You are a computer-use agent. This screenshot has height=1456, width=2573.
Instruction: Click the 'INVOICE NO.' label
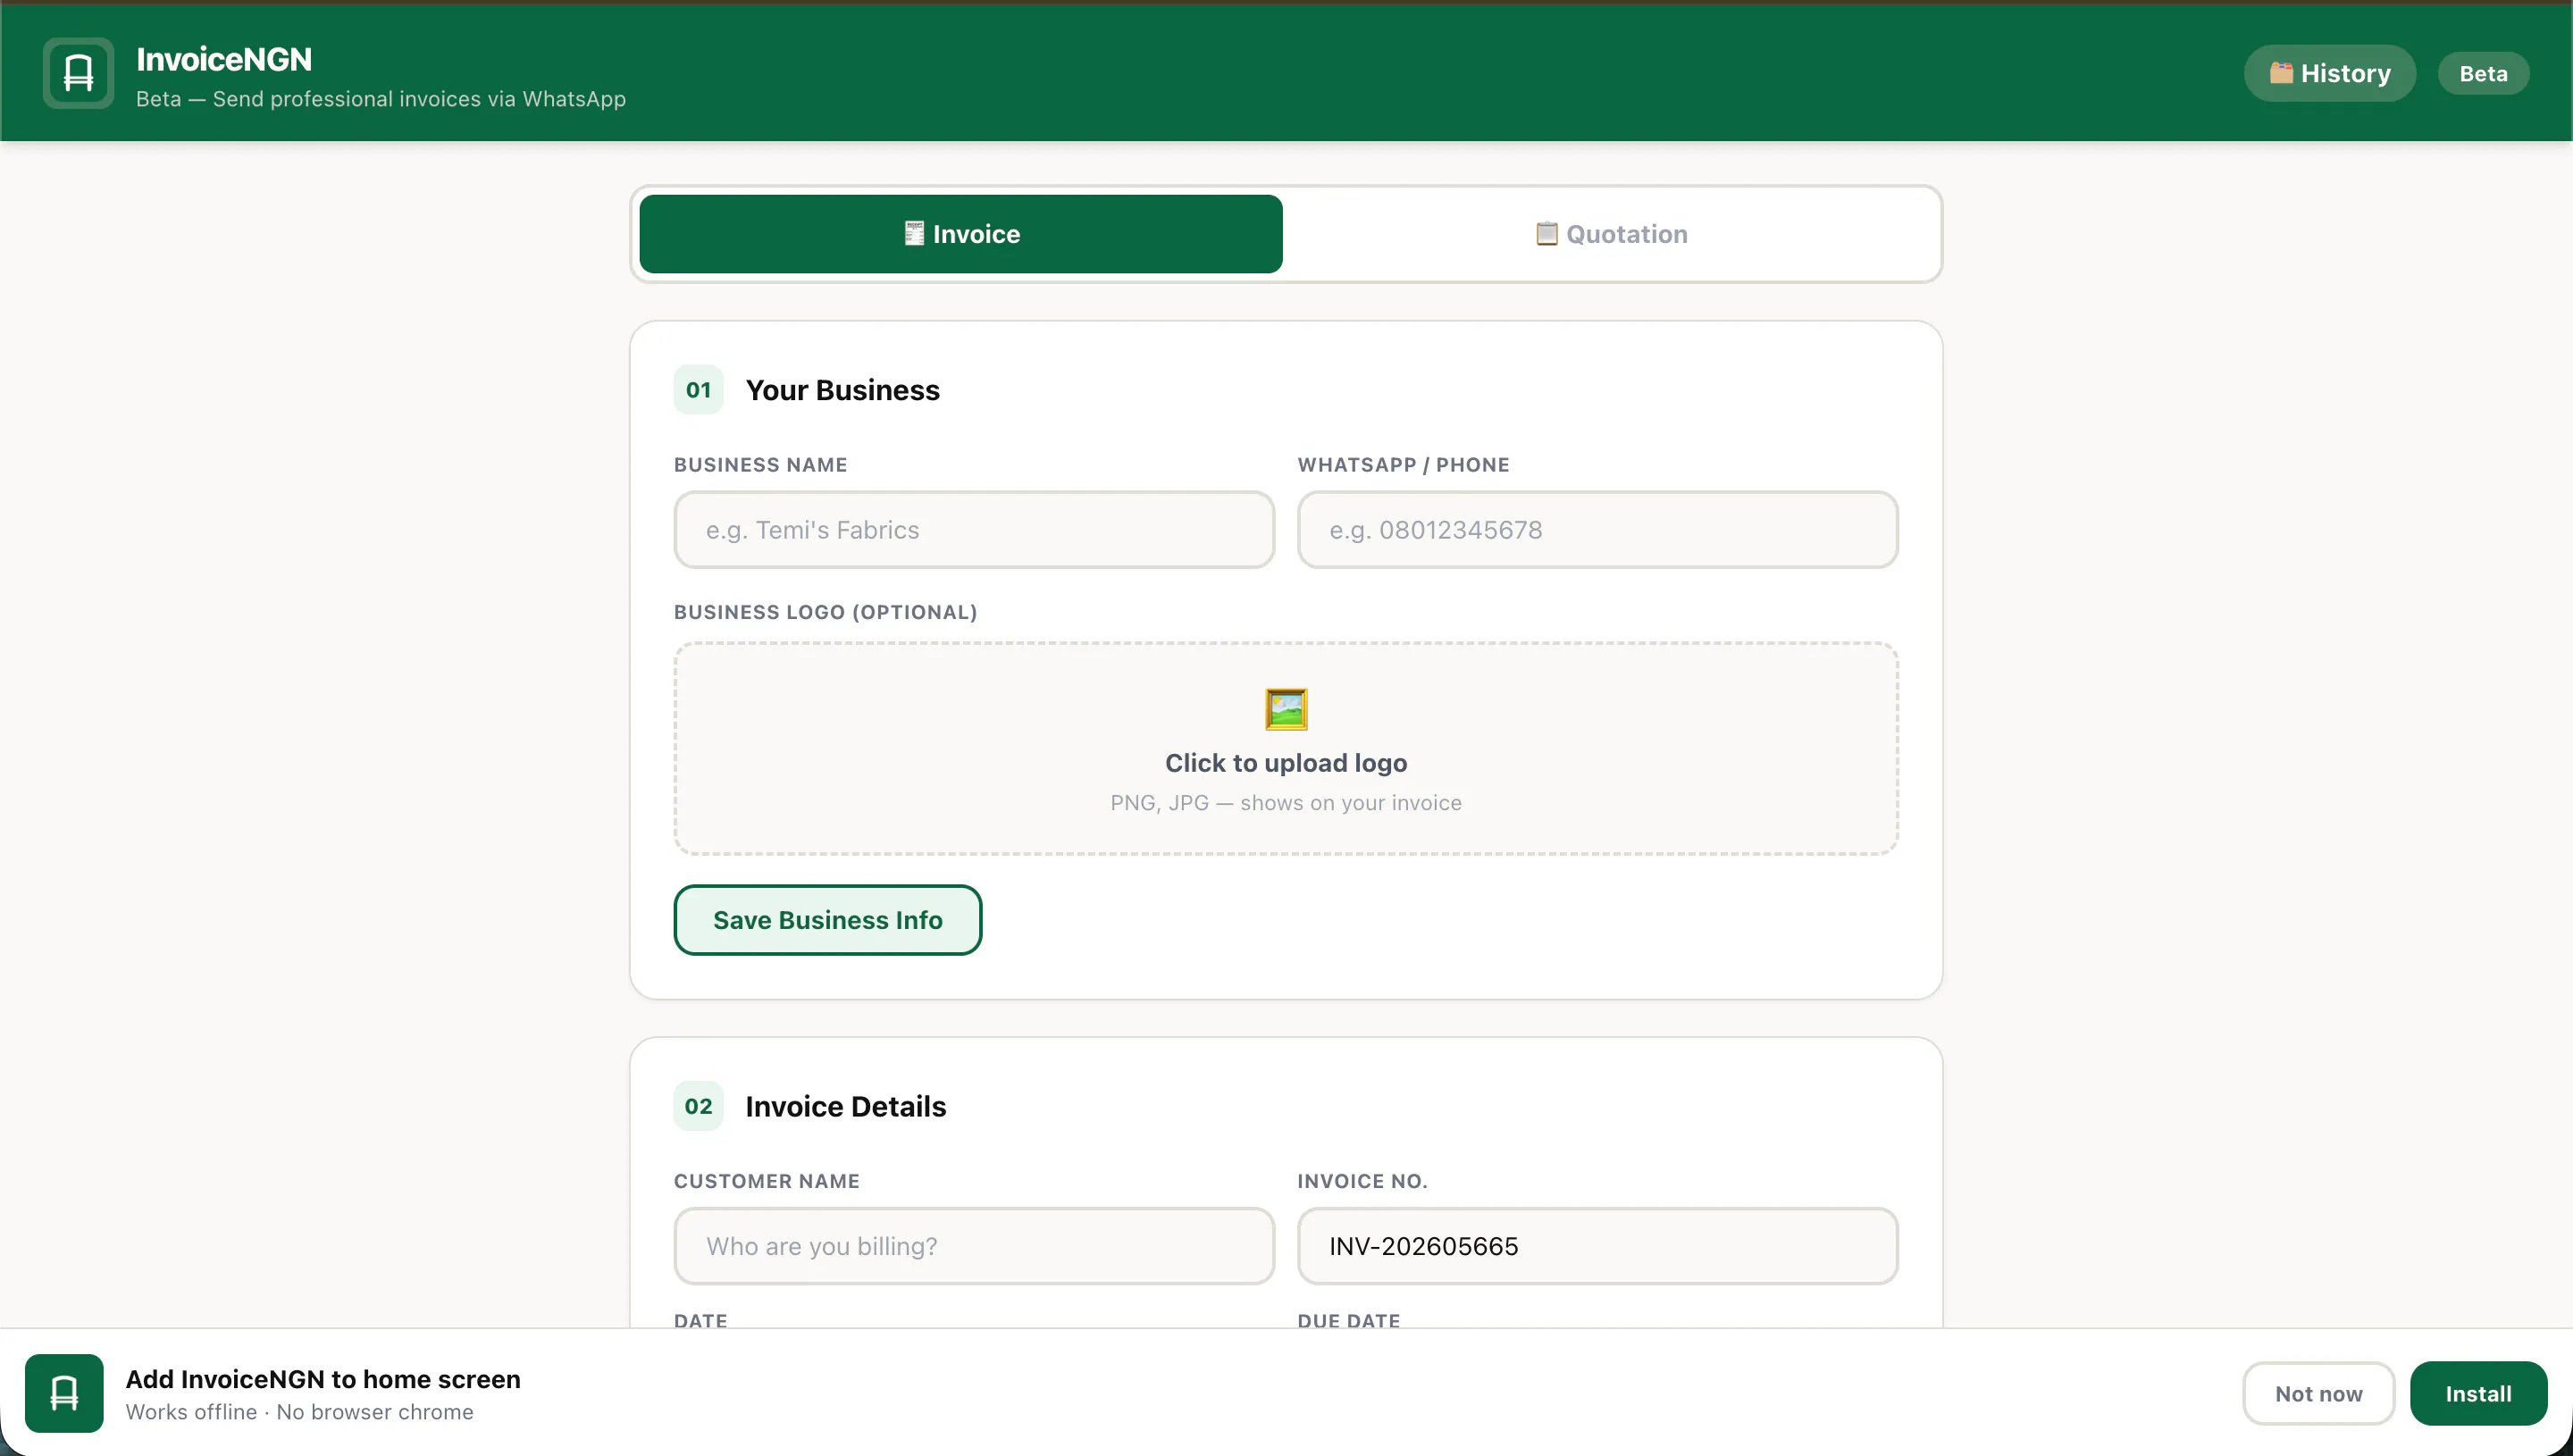pyautogui.click(x=1363, y=1181)
